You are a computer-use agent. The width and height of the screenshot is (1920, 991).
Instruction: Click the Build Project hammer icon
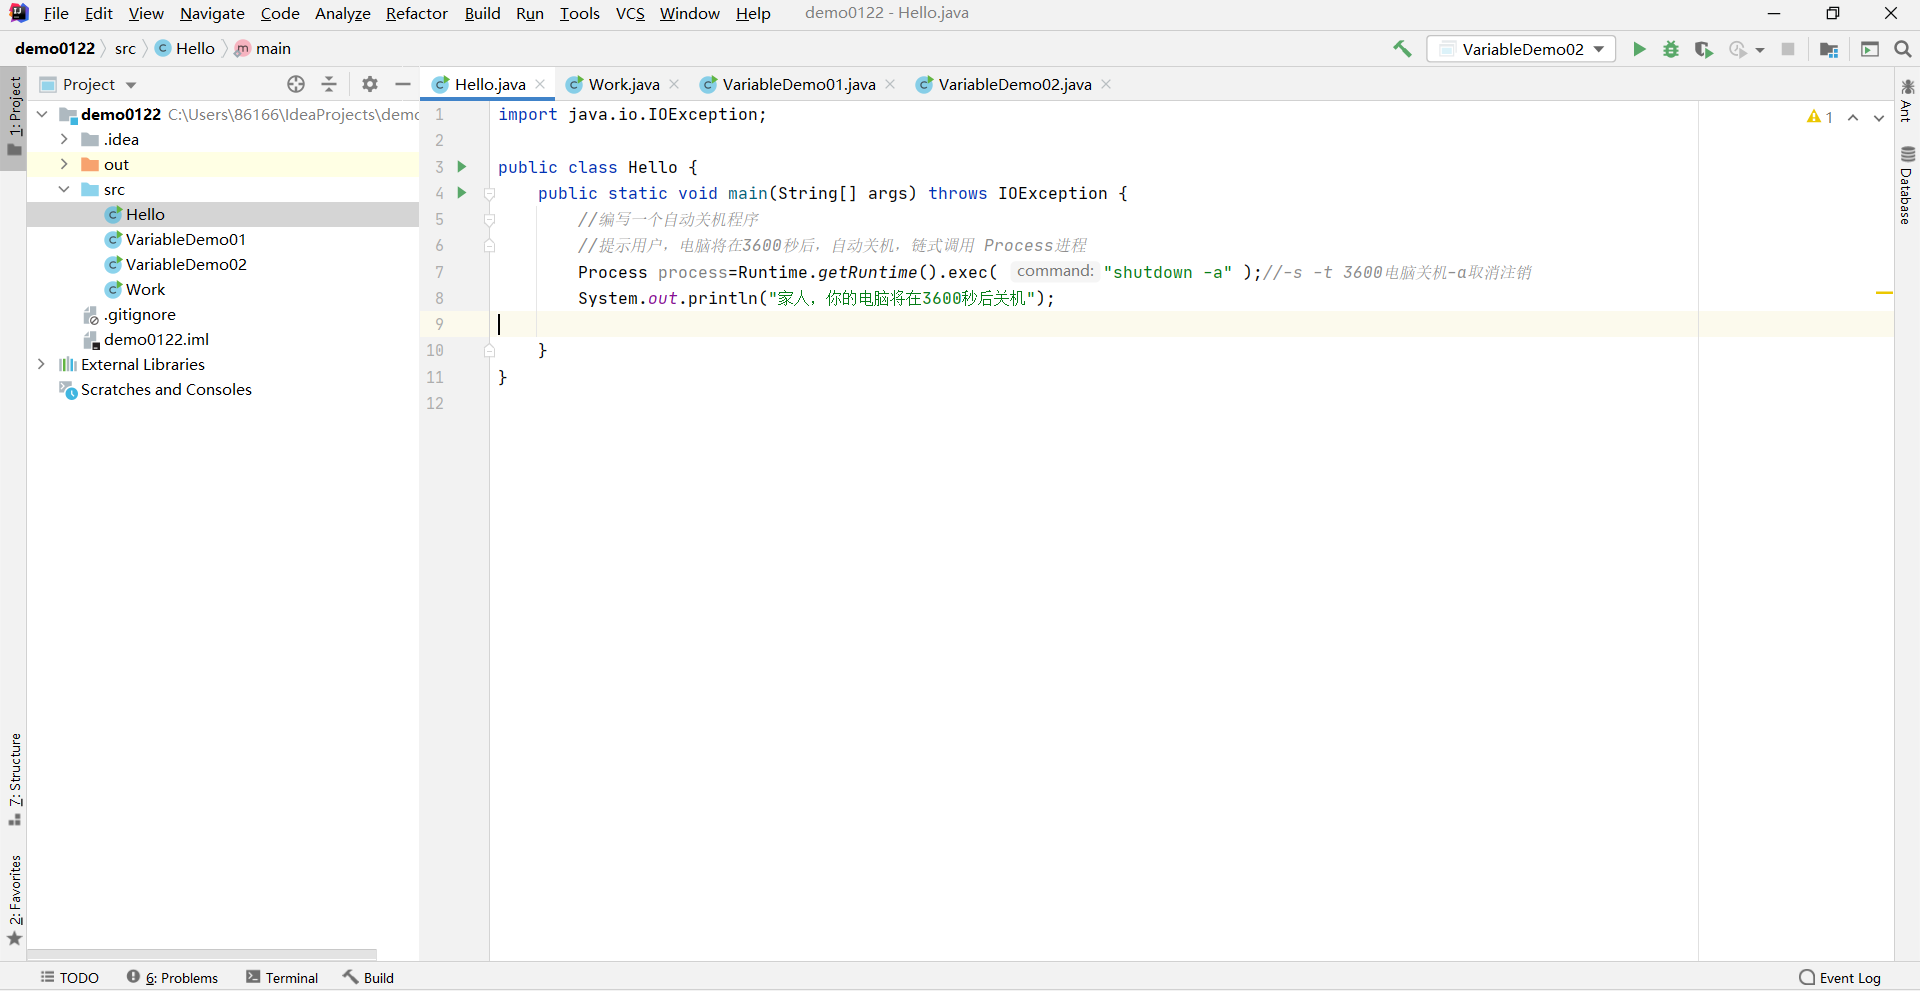pos(1402,49)
